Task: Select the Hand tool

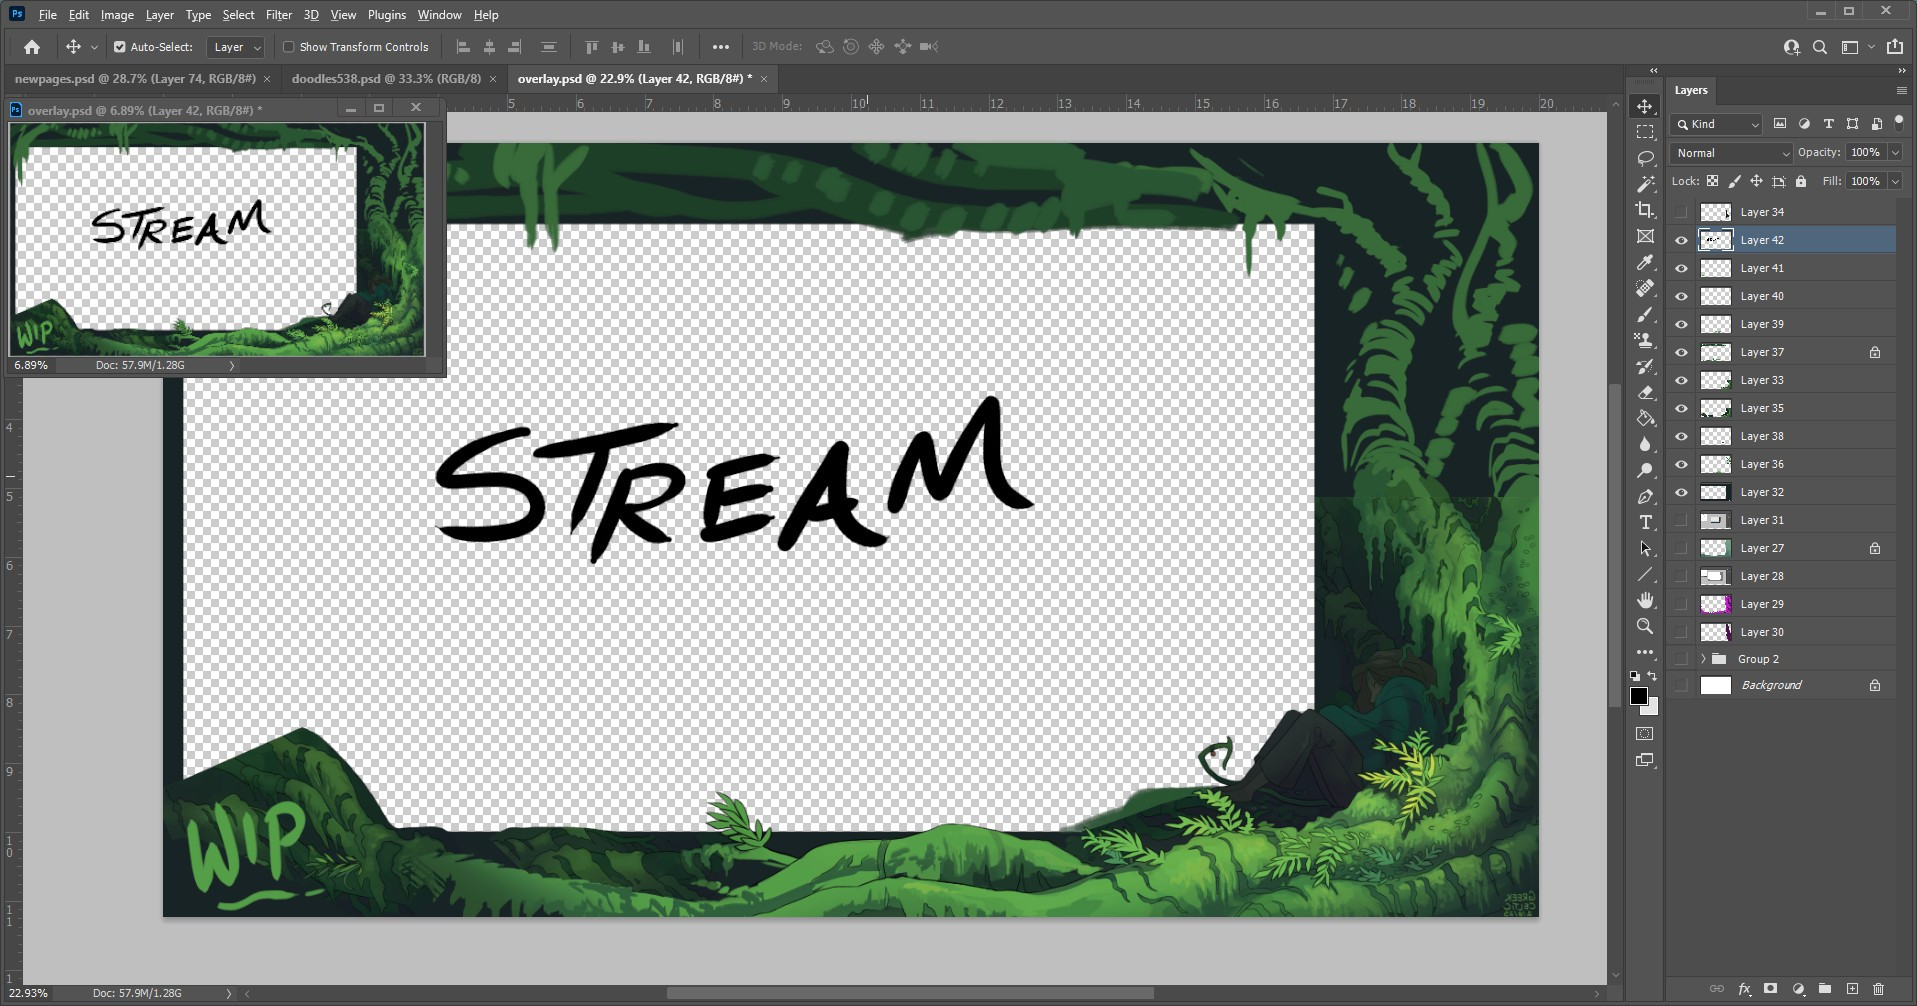Action: 1645,600
